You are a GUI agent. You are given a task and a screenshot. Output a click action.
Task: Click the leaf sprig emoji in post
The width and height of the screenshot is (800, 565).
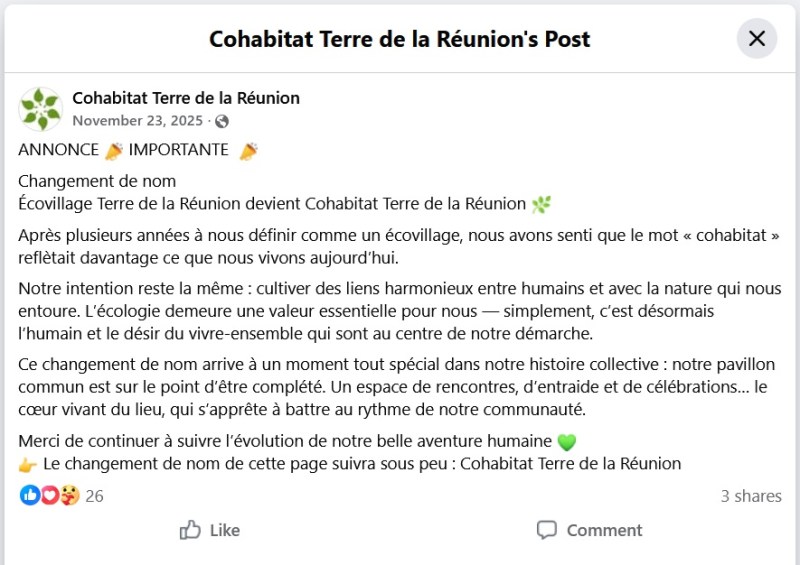[541, 204]
